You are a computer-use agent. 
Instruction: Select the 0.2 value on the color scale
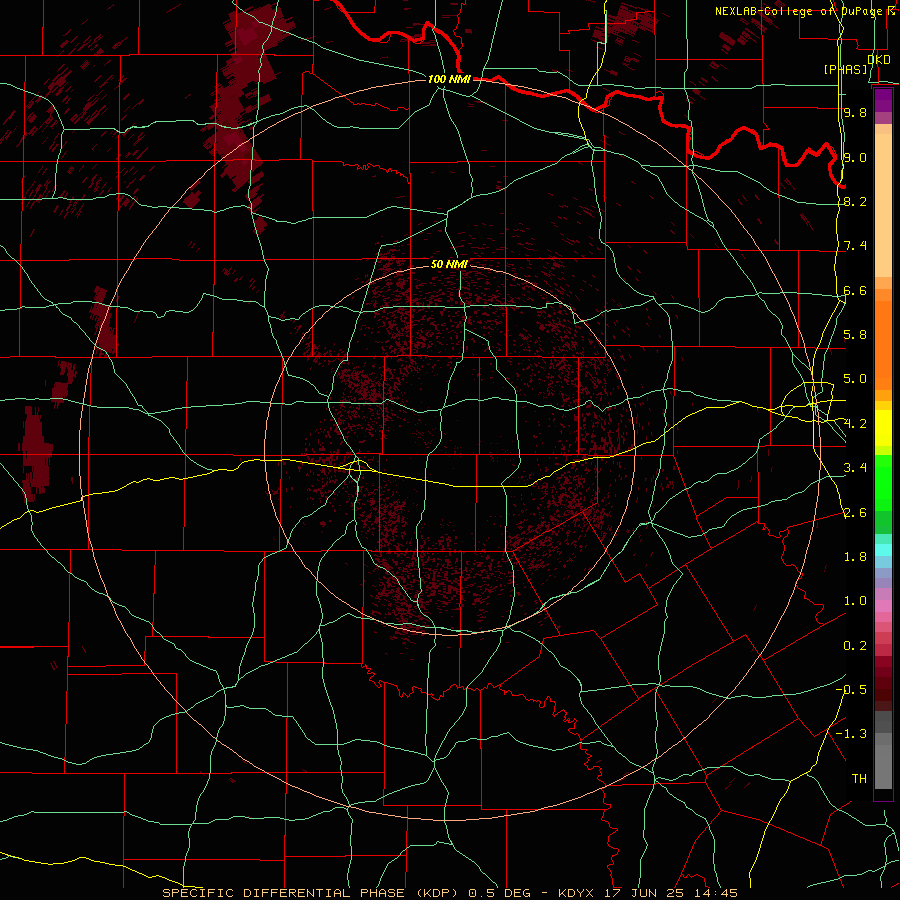[x=855, y=646]
